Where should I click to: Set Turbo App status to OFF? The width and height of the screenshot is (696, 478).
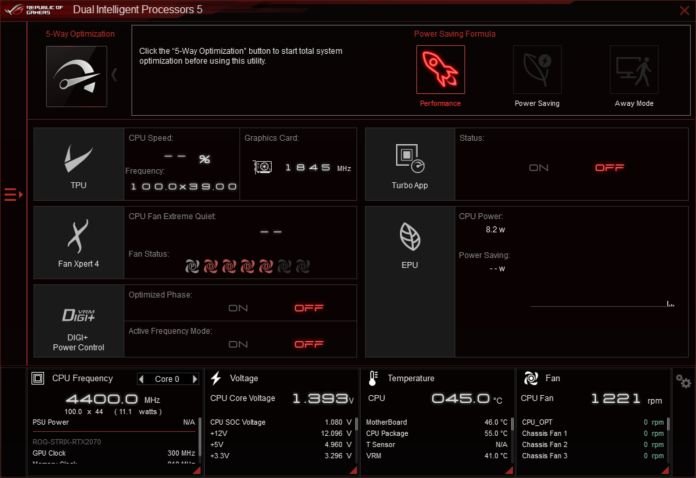[609, 168]
